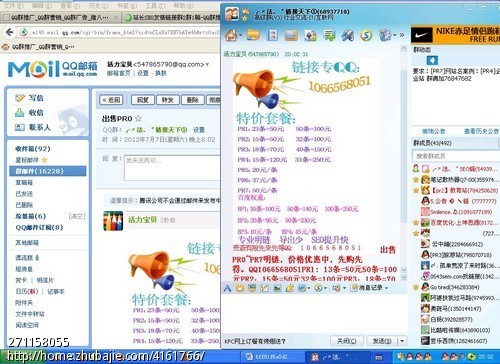Click the window shake icon in chat toolbar
The width and height of the screenshot is (500, 364).
(x=264, y=288)
